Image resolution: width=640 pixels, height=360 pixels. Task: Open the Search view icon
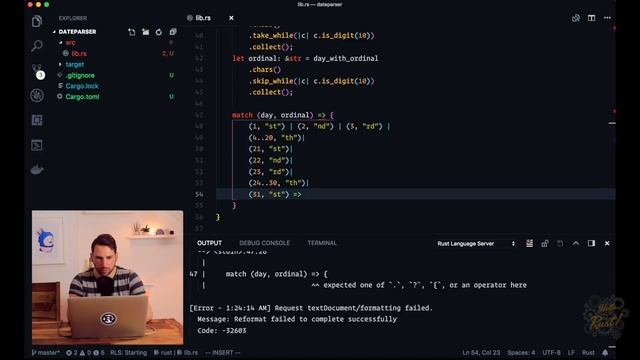tap(37, 45)
